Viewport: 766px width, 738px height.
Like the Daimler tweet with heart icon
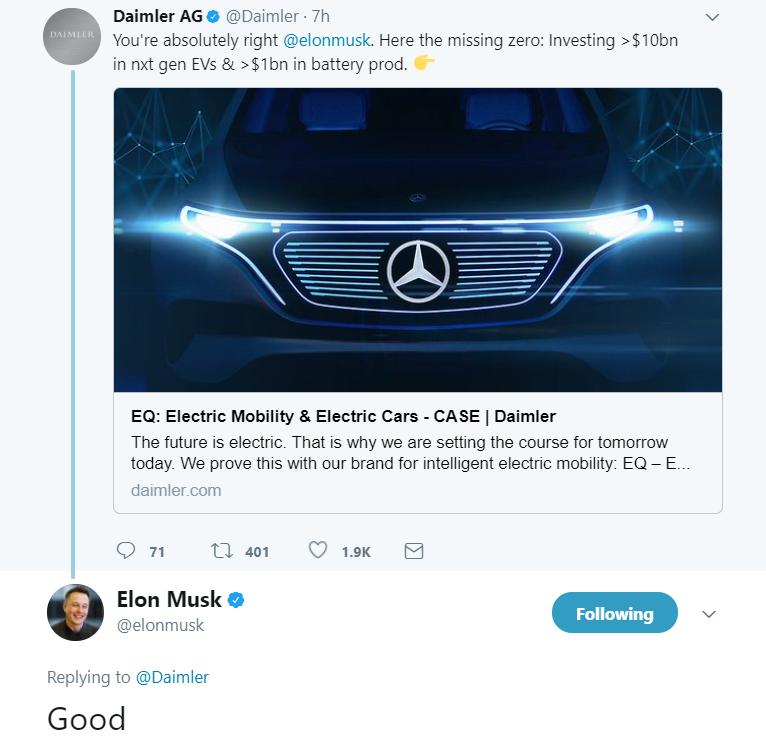[317, 550]
